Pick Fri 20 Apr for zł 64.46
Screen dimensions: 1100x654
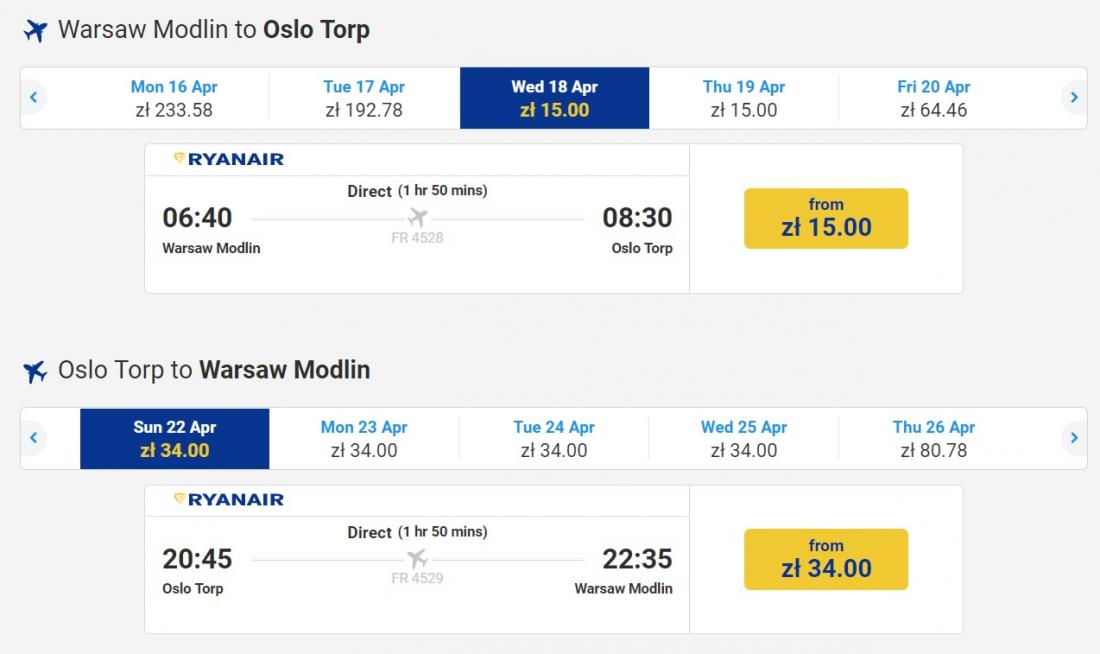coord(934,98)
